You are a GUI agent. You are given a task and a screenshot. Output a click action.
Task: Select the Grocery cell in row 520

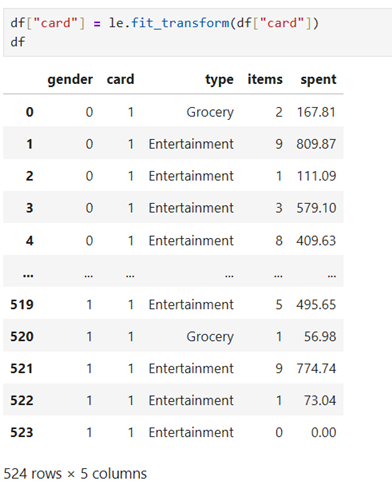pyautogui.click(x=210, y=337)
